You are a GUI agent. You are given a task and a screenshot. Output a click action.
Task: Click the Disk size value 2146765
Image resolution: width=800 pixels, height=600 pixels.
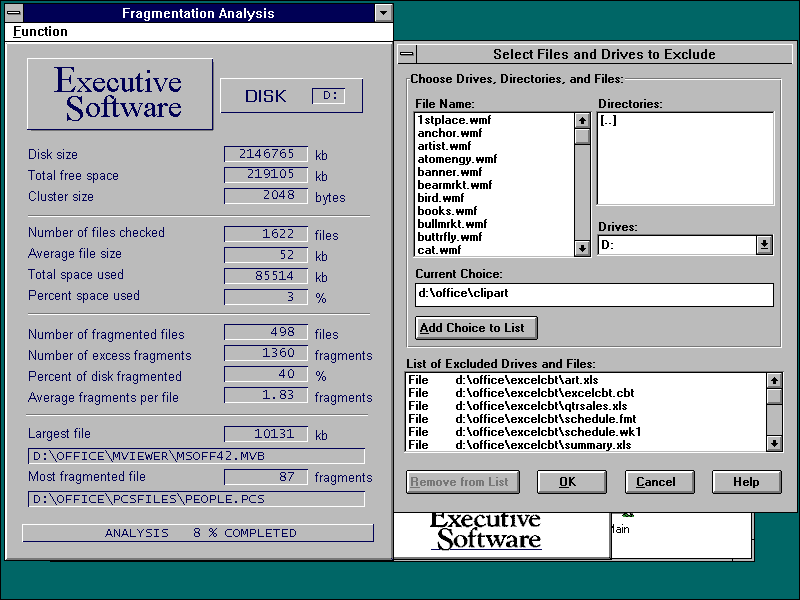point(266,154)
